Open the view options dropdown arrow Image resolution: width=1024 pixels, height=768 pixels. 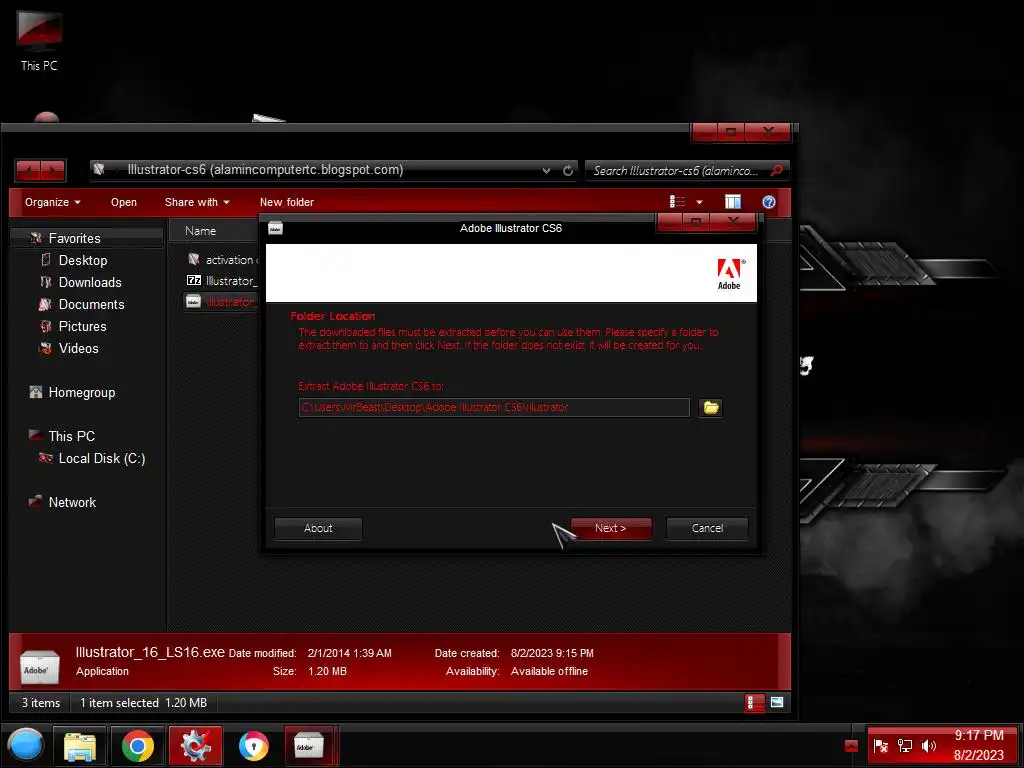click(x=699, y=202)
